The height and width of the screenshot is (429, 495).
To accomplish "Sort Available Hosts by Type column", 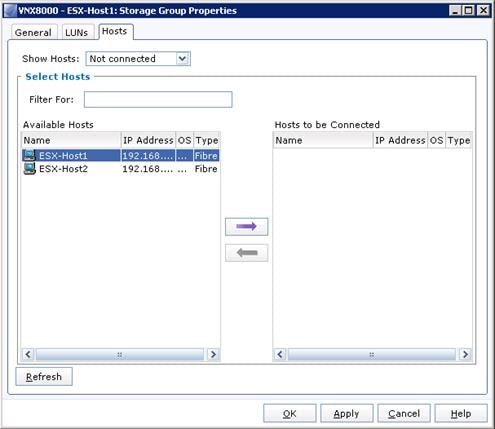I will pos(207,140).
